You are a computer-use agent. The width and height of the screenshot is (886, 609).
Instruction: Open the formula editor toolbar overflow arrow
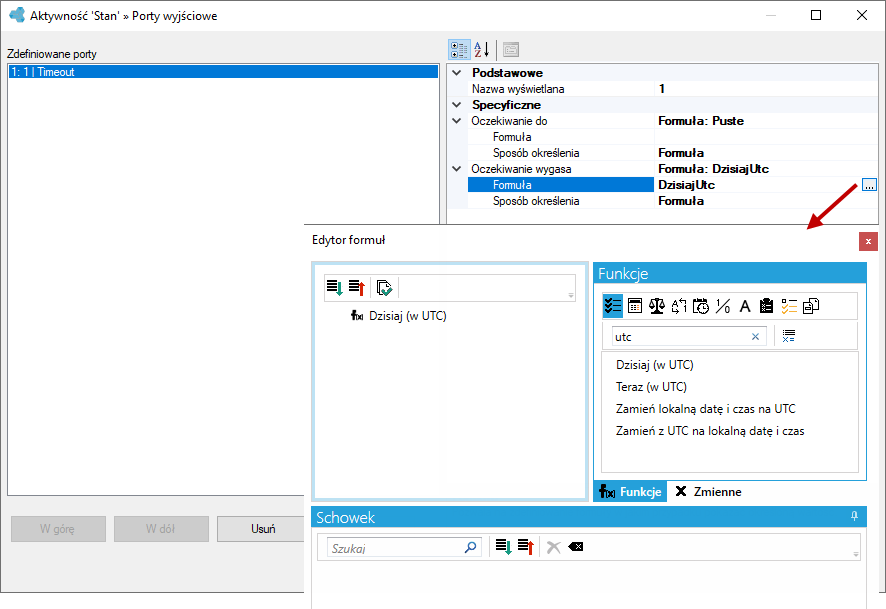pos(571,295)
